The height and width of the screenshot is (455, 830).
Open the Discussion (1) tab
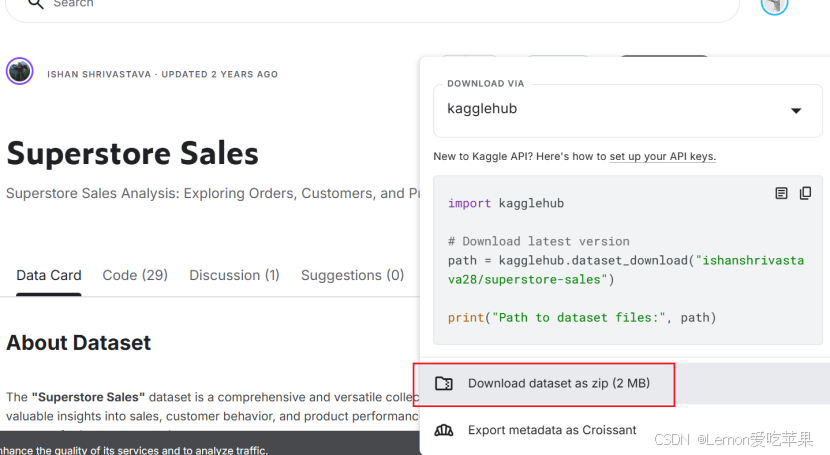pyautogui.click(x=234, y=276)
